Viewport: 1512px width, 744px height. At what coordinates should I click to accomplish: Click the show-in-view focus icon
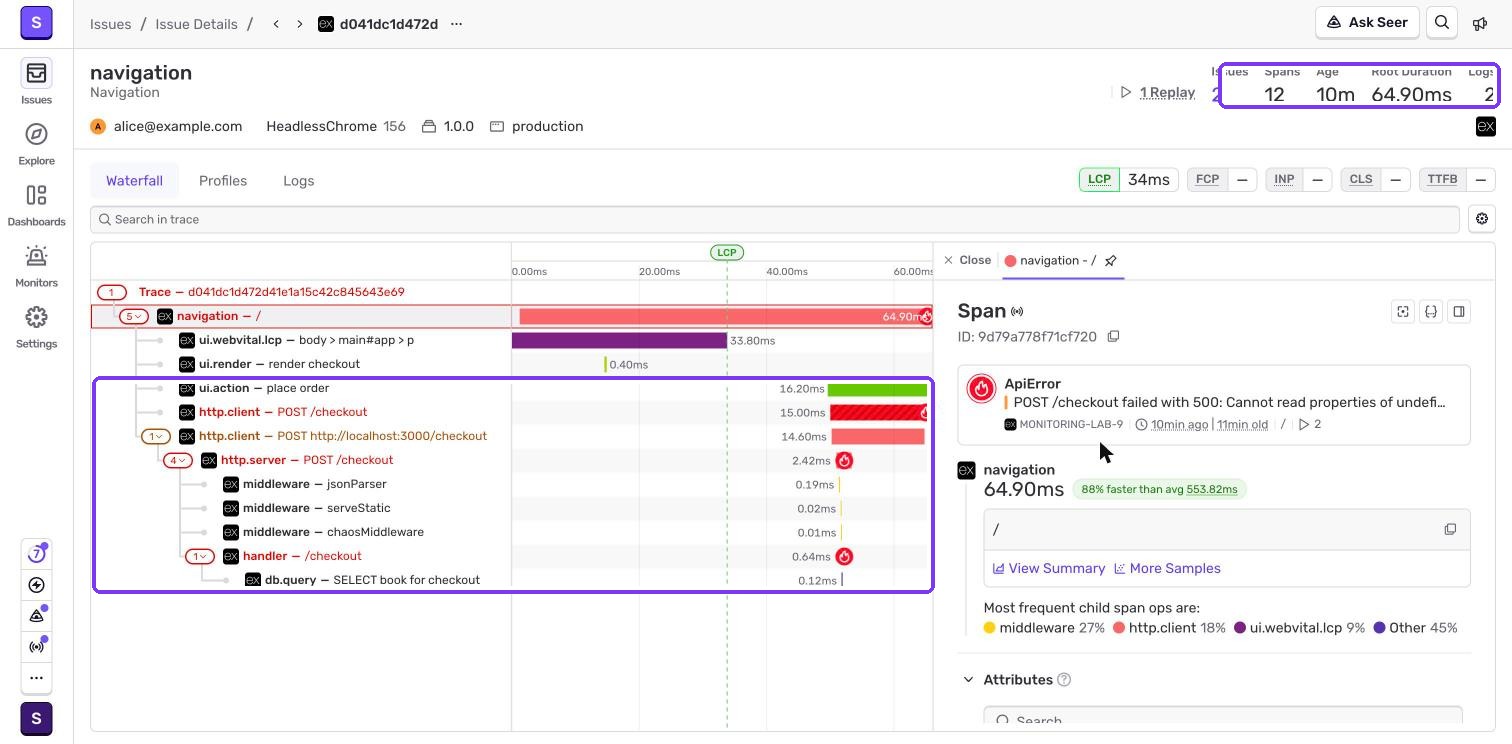point(1403,311)
